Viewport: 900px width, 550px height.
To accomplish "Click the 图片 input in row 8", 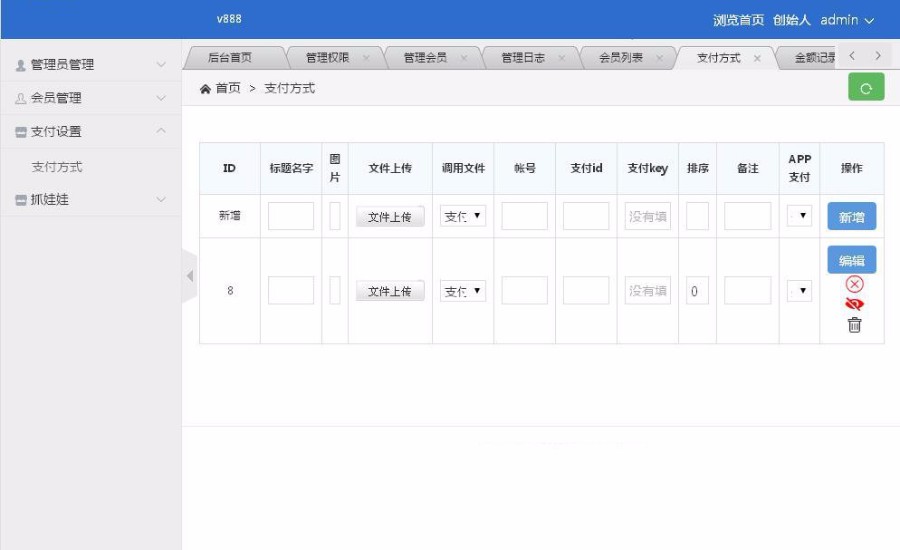I will (x=335, y=291).
